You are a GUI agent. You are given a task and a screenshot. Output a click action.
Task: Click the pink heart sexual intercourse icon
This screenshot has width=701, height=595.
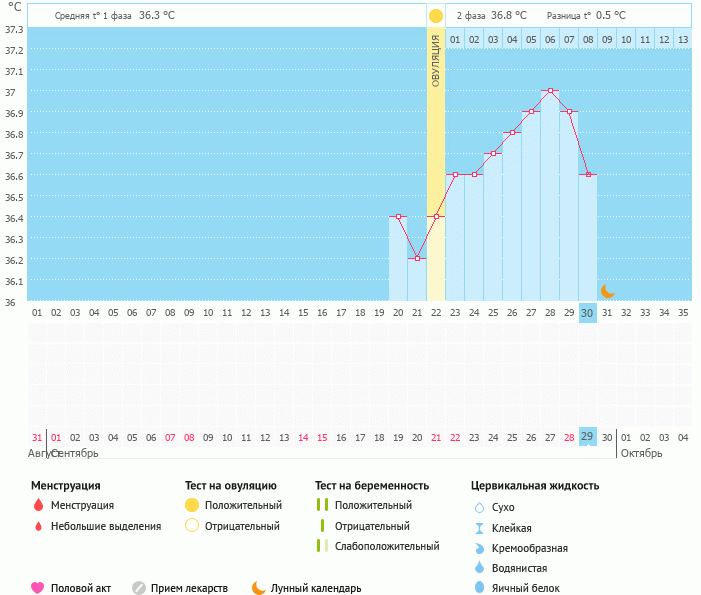tap(38, 588)
